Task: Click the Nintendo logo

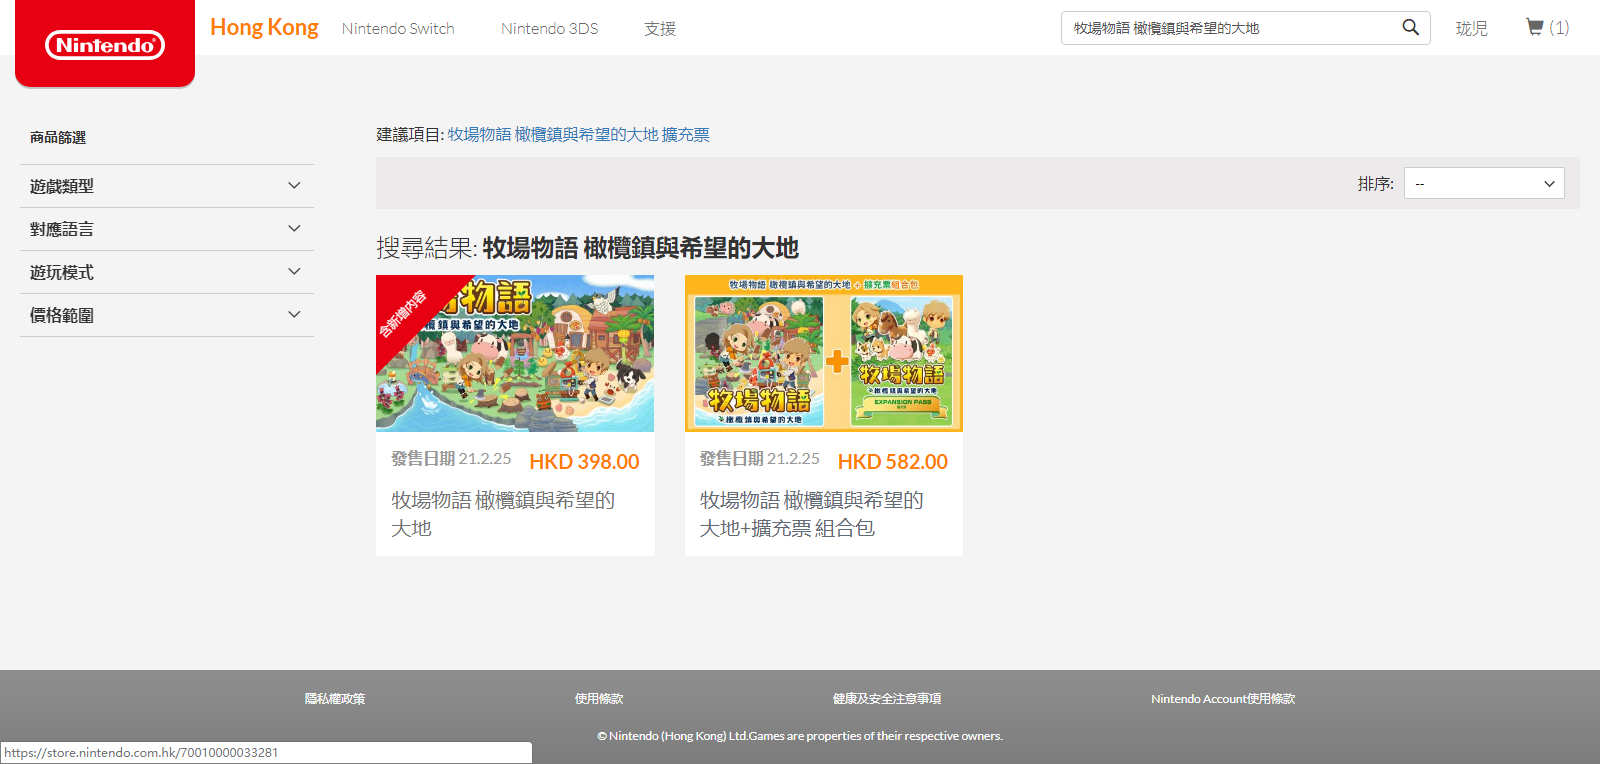Action: (105, 45)
